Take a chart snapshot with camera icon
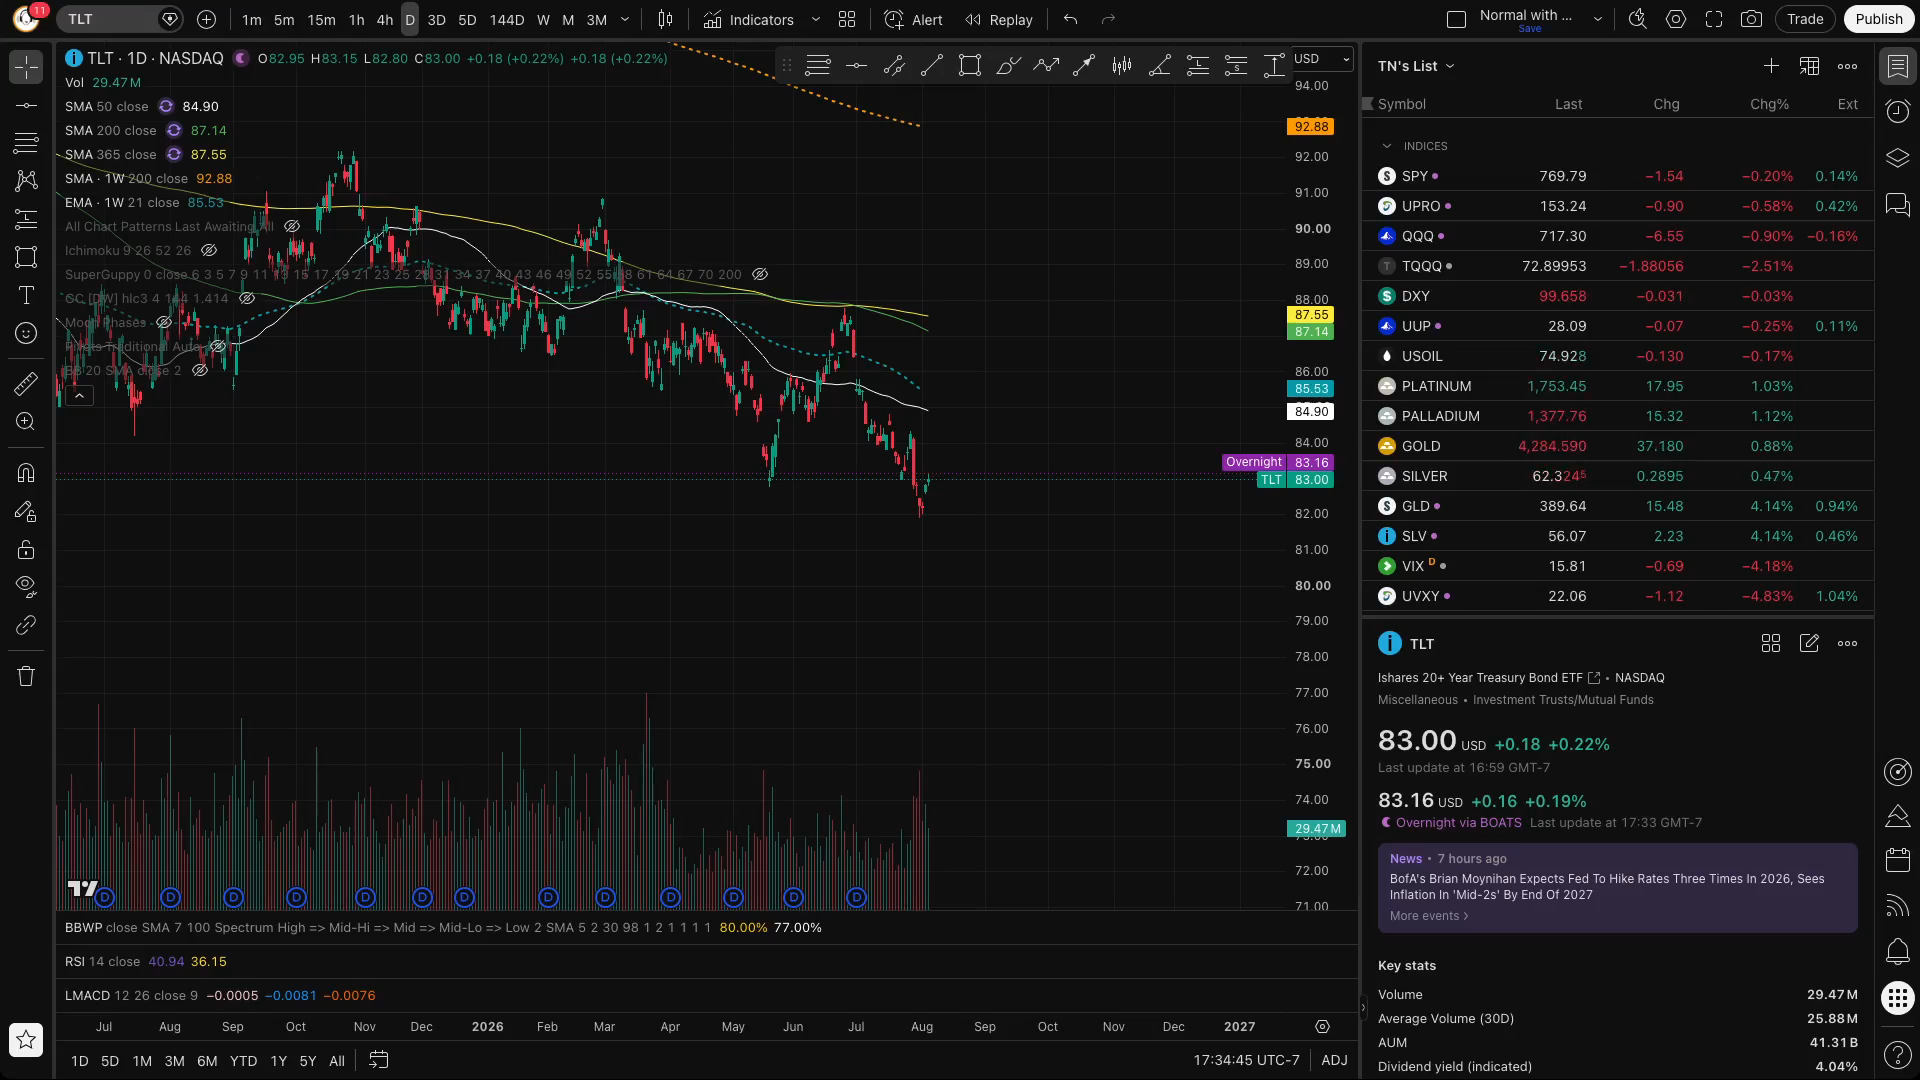Viewport: 1920px width, 1080px height. pyautogui.click(x=1751, y=19)
